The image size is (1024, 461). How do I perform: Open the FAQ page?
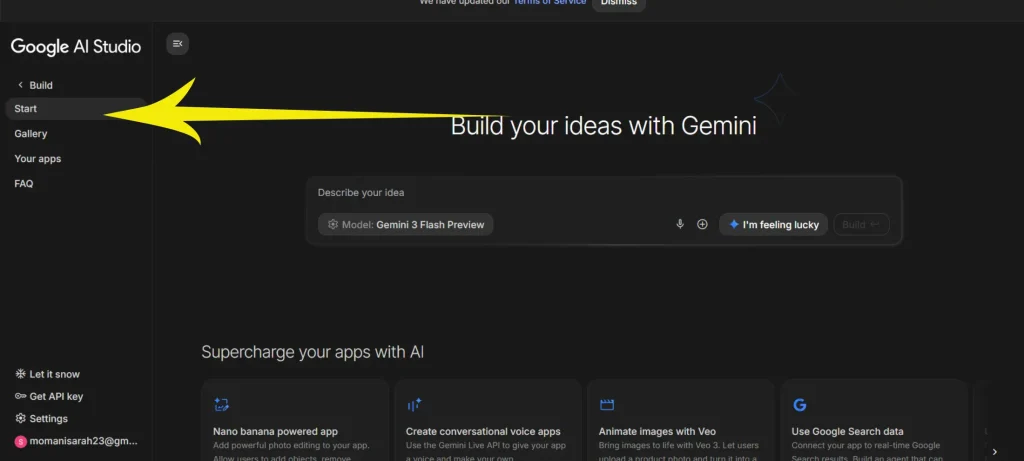(x=24, y=184)
